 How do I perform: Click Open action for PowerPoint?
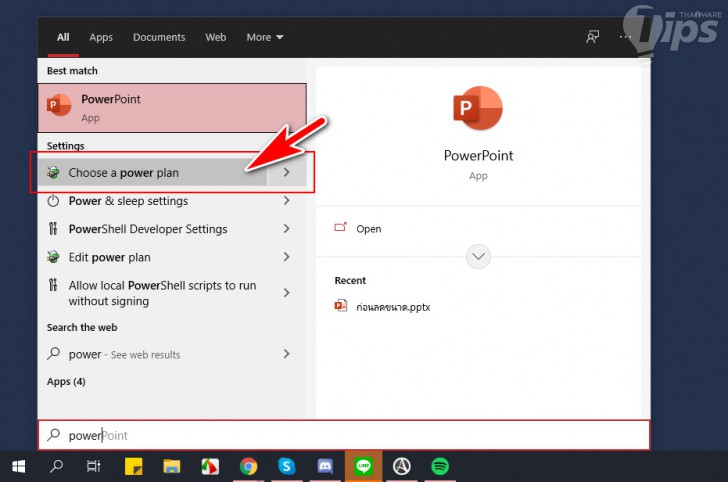[369, 229]
